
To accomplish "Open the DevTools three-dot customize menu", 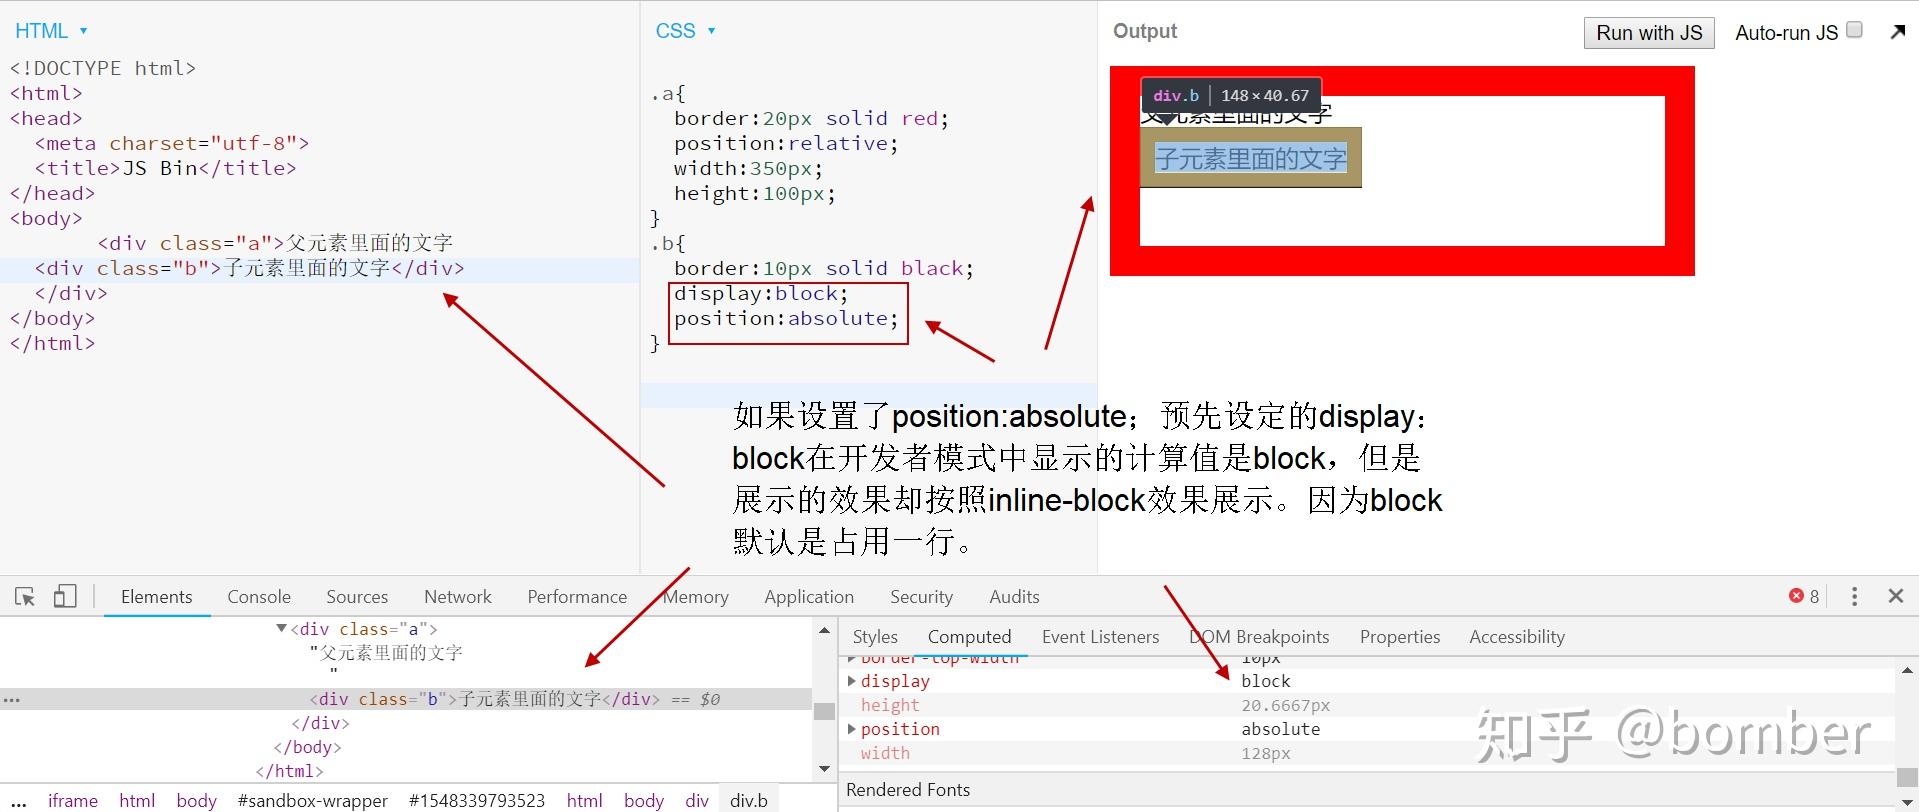I will pyautogui.click(x=1854, y=597).
